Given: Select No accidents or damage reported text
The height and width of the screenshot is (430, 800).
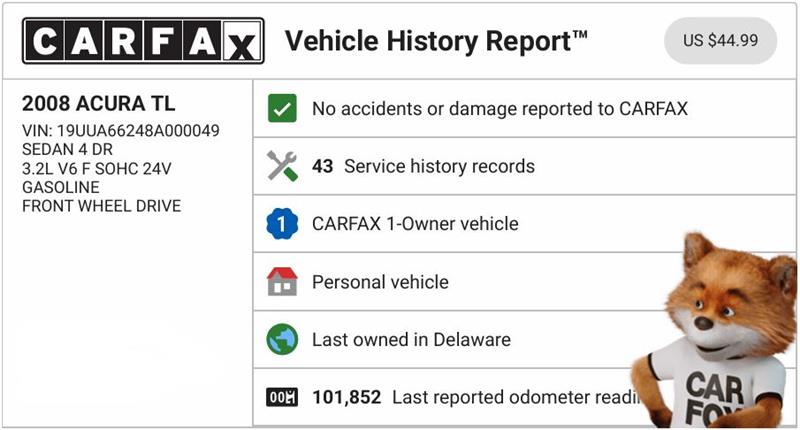Looking at the screenshot, I should 500,109.
